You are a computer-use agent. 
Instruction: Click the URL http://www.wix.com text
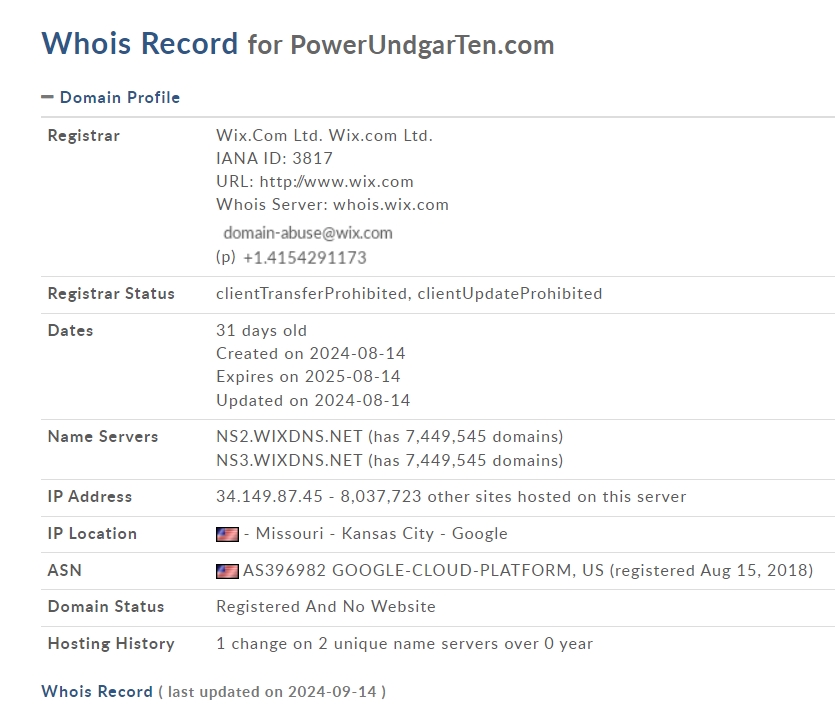pos(315,182)
